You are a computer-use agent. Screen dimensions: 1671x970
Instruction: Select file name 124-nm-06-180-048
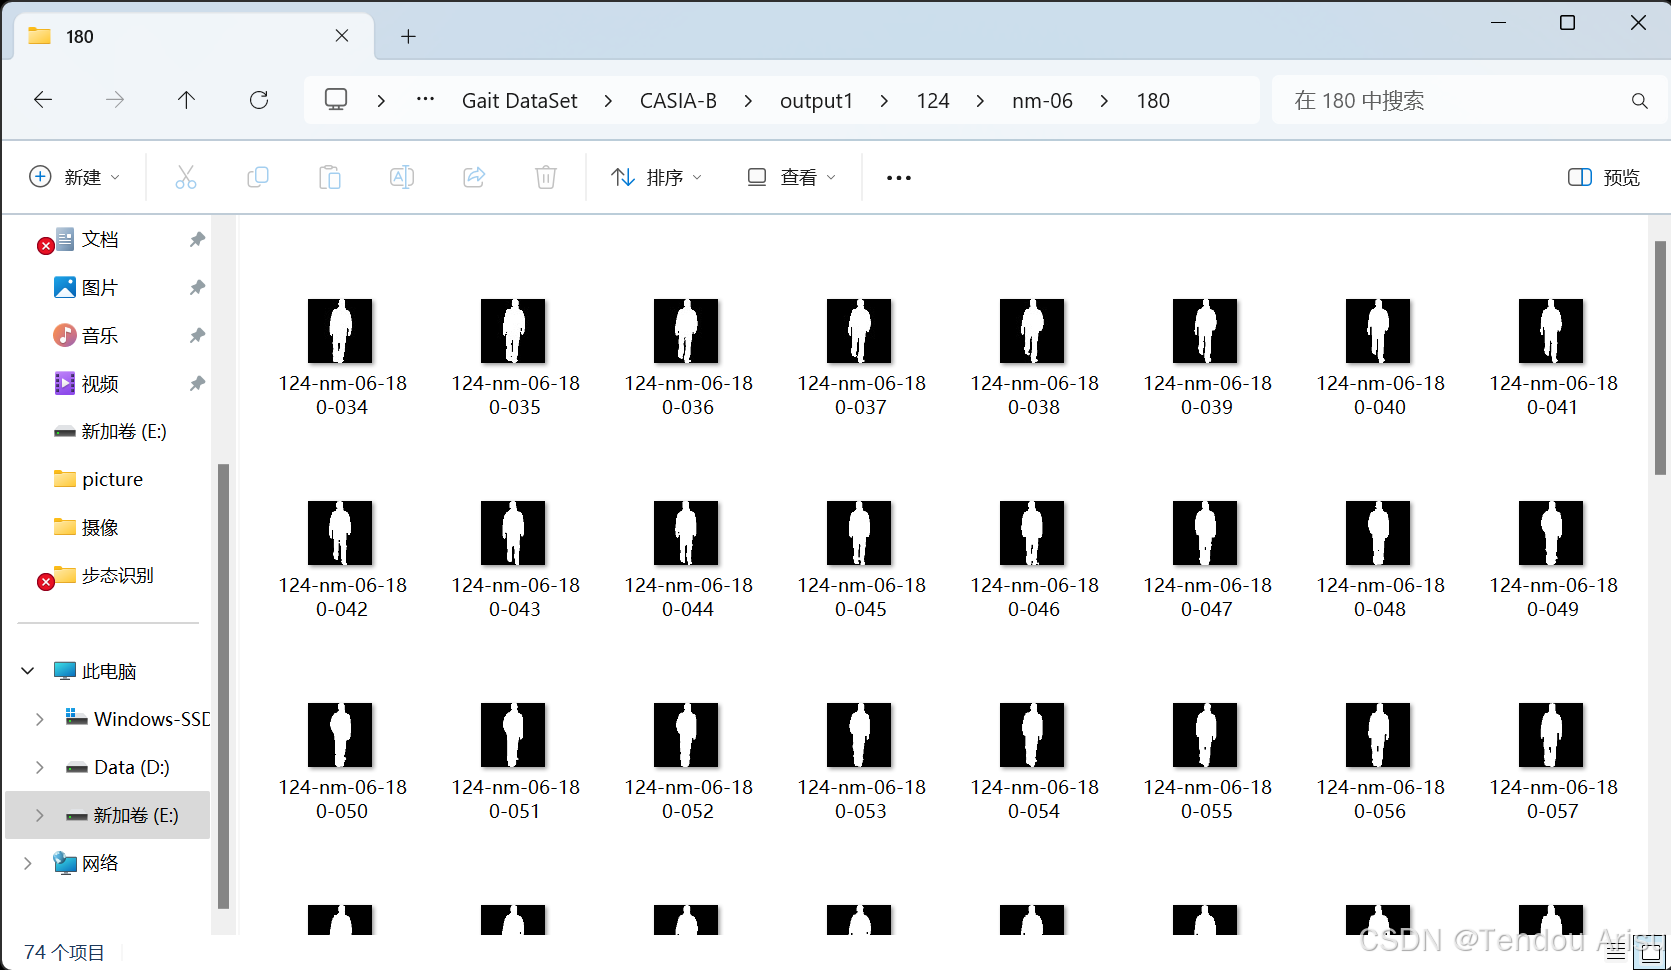tap(1380, 597)
